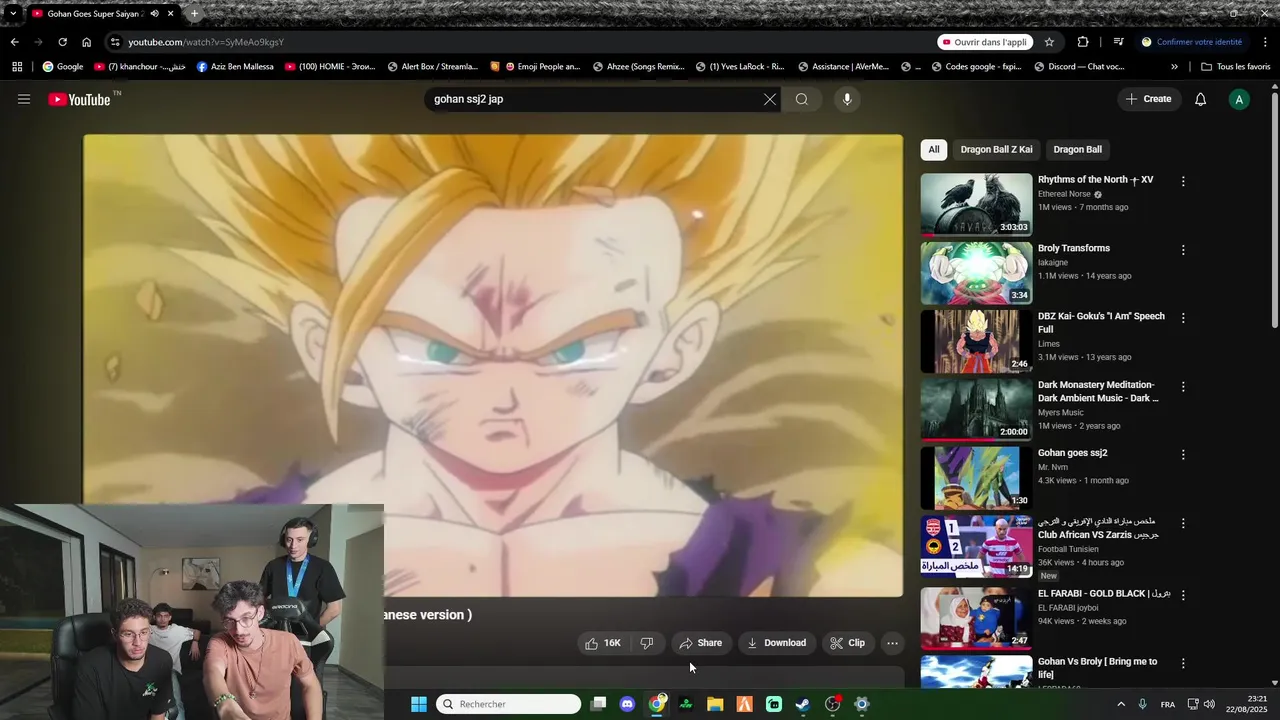Image resolution: width=1280 pixels, height=720 pixels.
Task: Open options for DBZ Kai Goku speech video
Action: (x=1183, y=318)
